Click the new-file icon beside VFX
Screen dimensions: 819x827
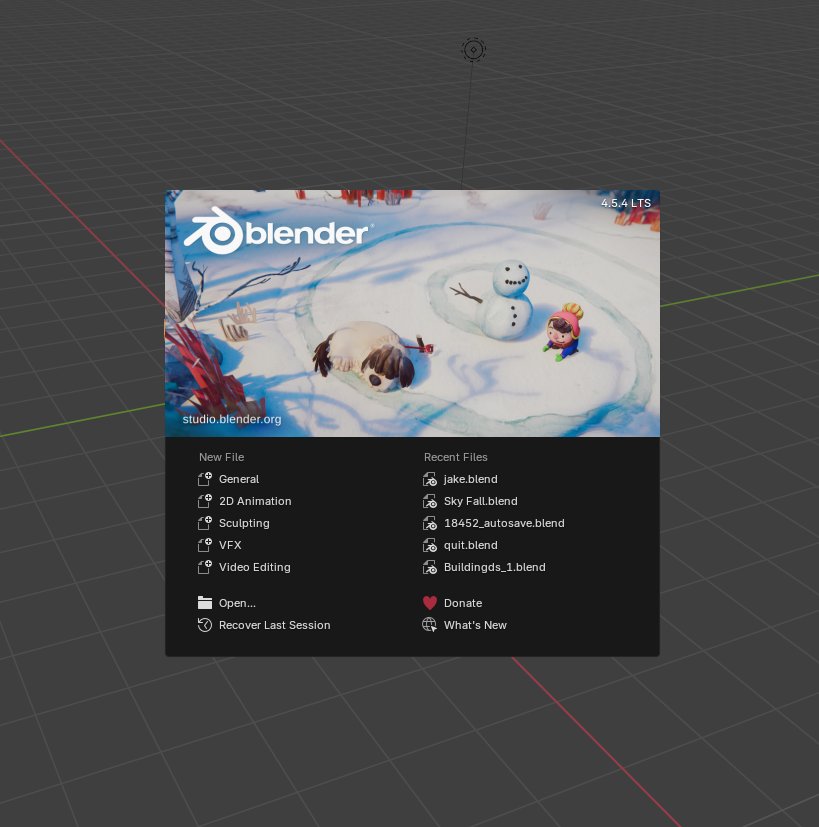tap(205, 545)
